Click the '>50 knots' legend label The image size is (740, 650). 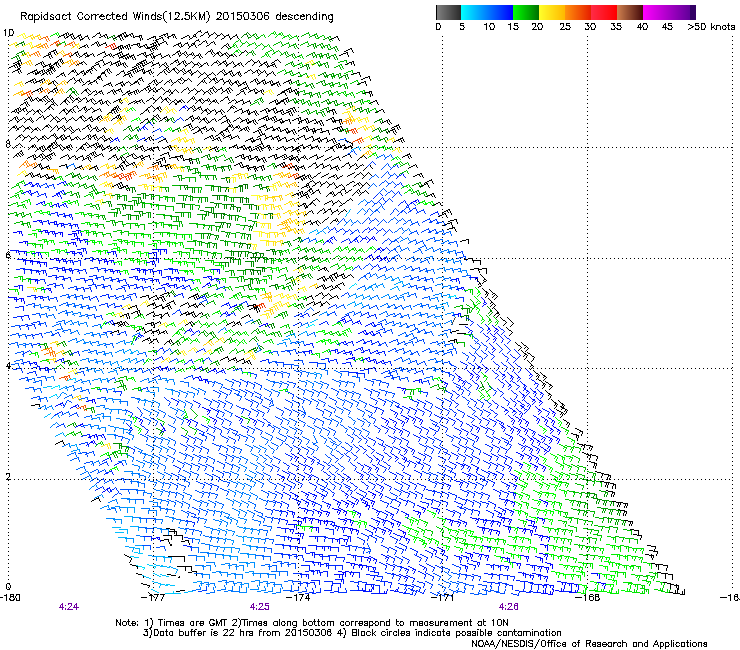pyautogui.click(x=711, y=27)
